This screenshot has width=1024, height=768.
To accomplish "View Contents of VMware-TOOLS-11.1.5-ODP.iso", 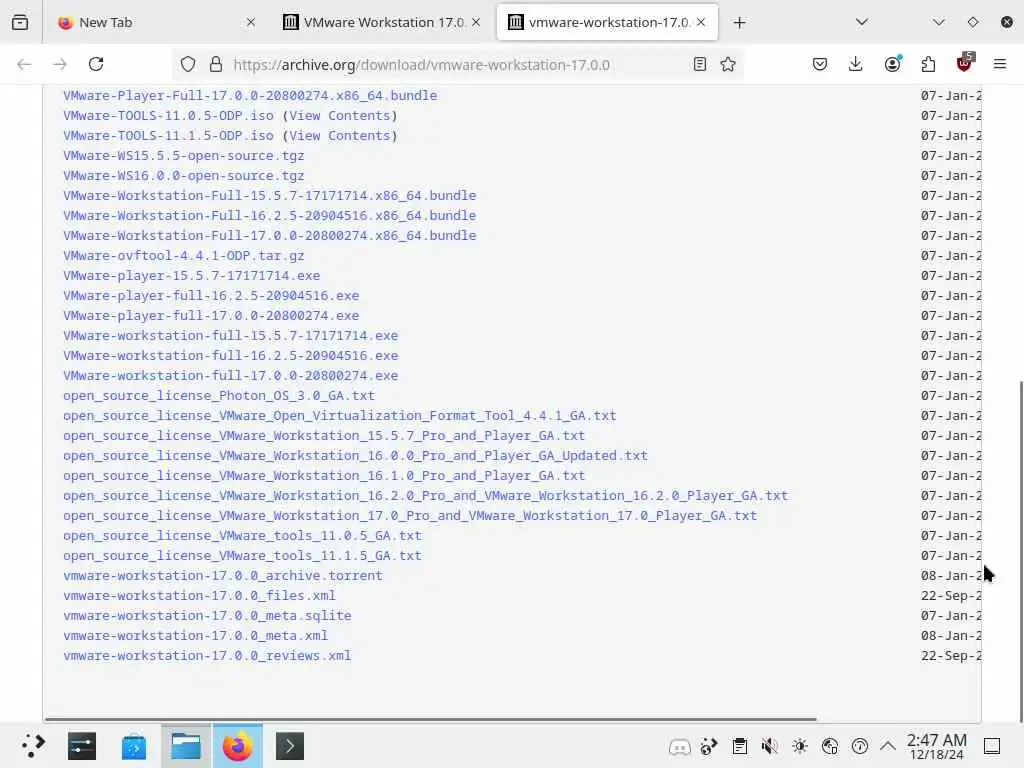I will [x=340, y=136].
